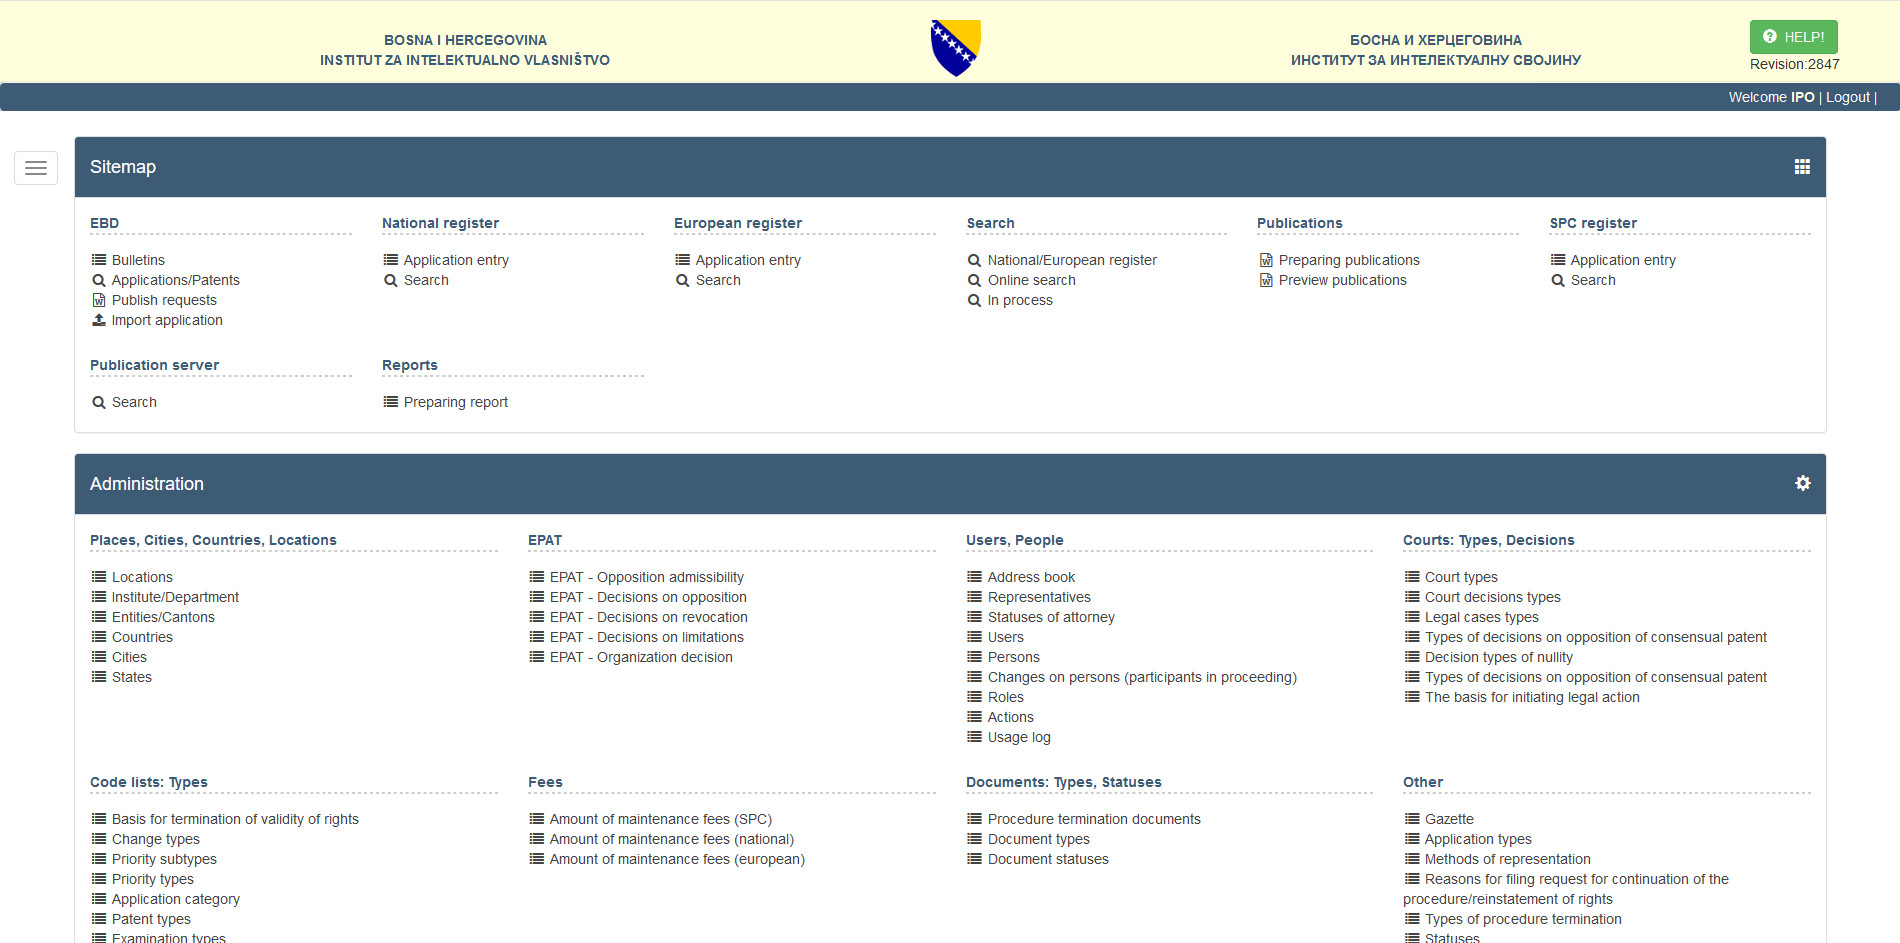Open European register Search
Image resolution: width=1900 pixels, height=943 pixels.
718,280
